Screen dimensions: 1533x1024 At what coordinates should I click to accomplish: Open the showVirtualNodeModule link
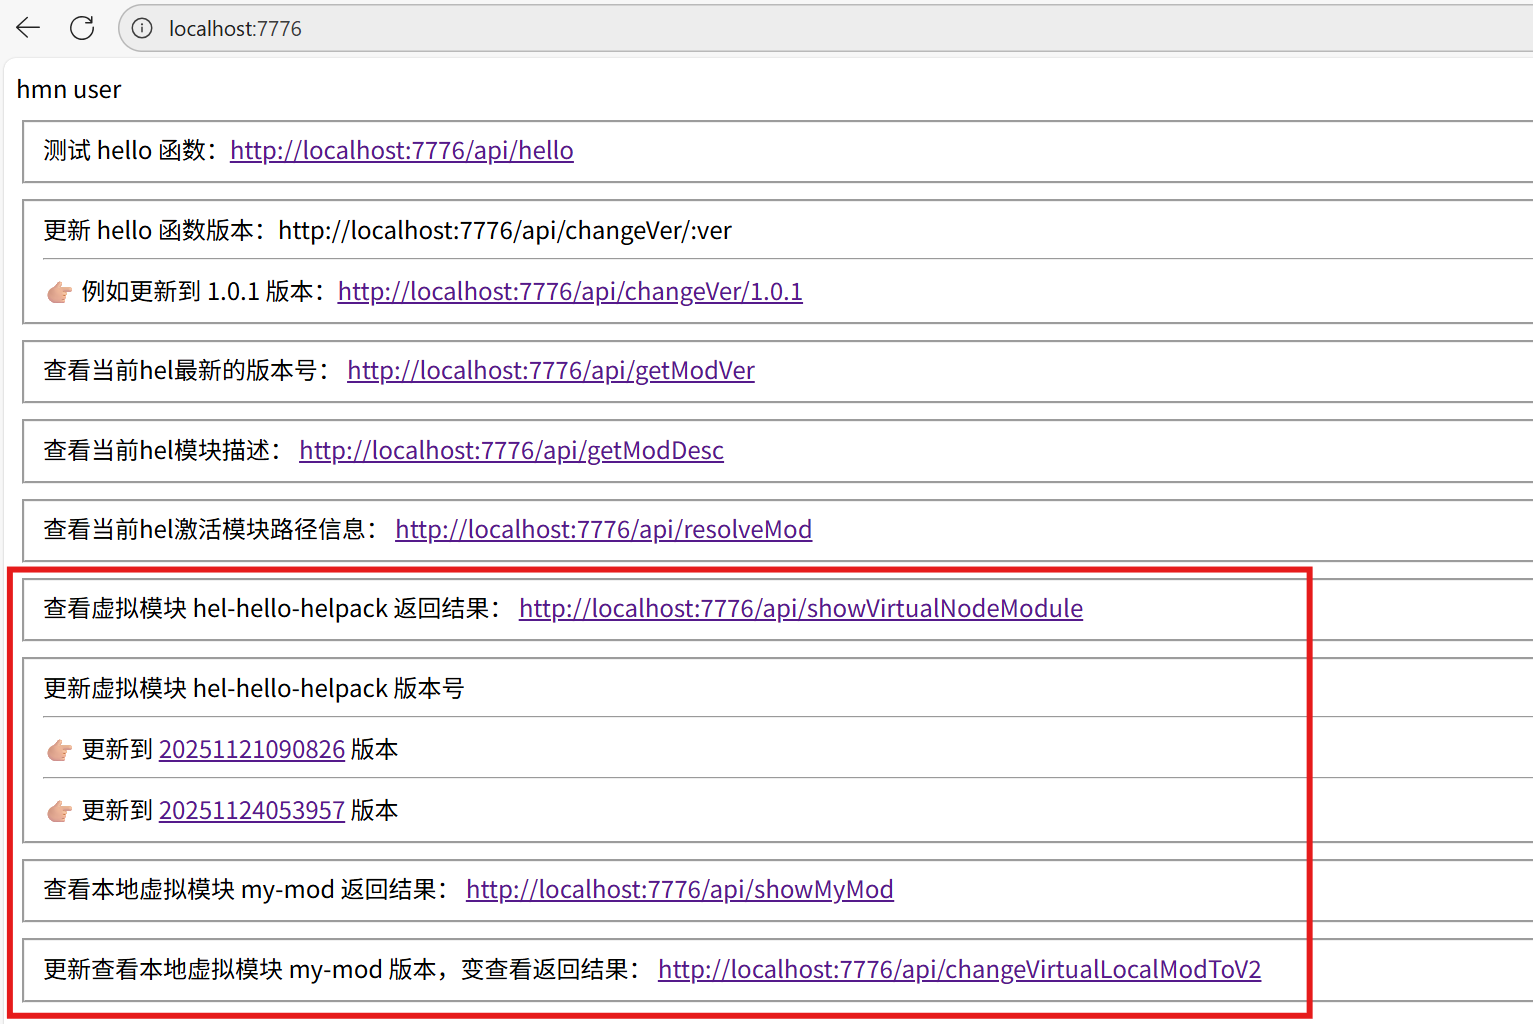point(800,609)
